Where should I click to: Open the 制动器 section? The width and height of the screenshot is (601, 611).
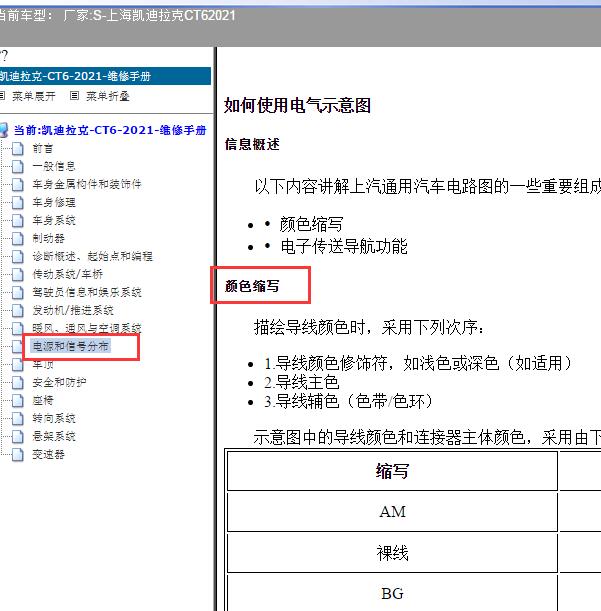(x=48, y=238)
